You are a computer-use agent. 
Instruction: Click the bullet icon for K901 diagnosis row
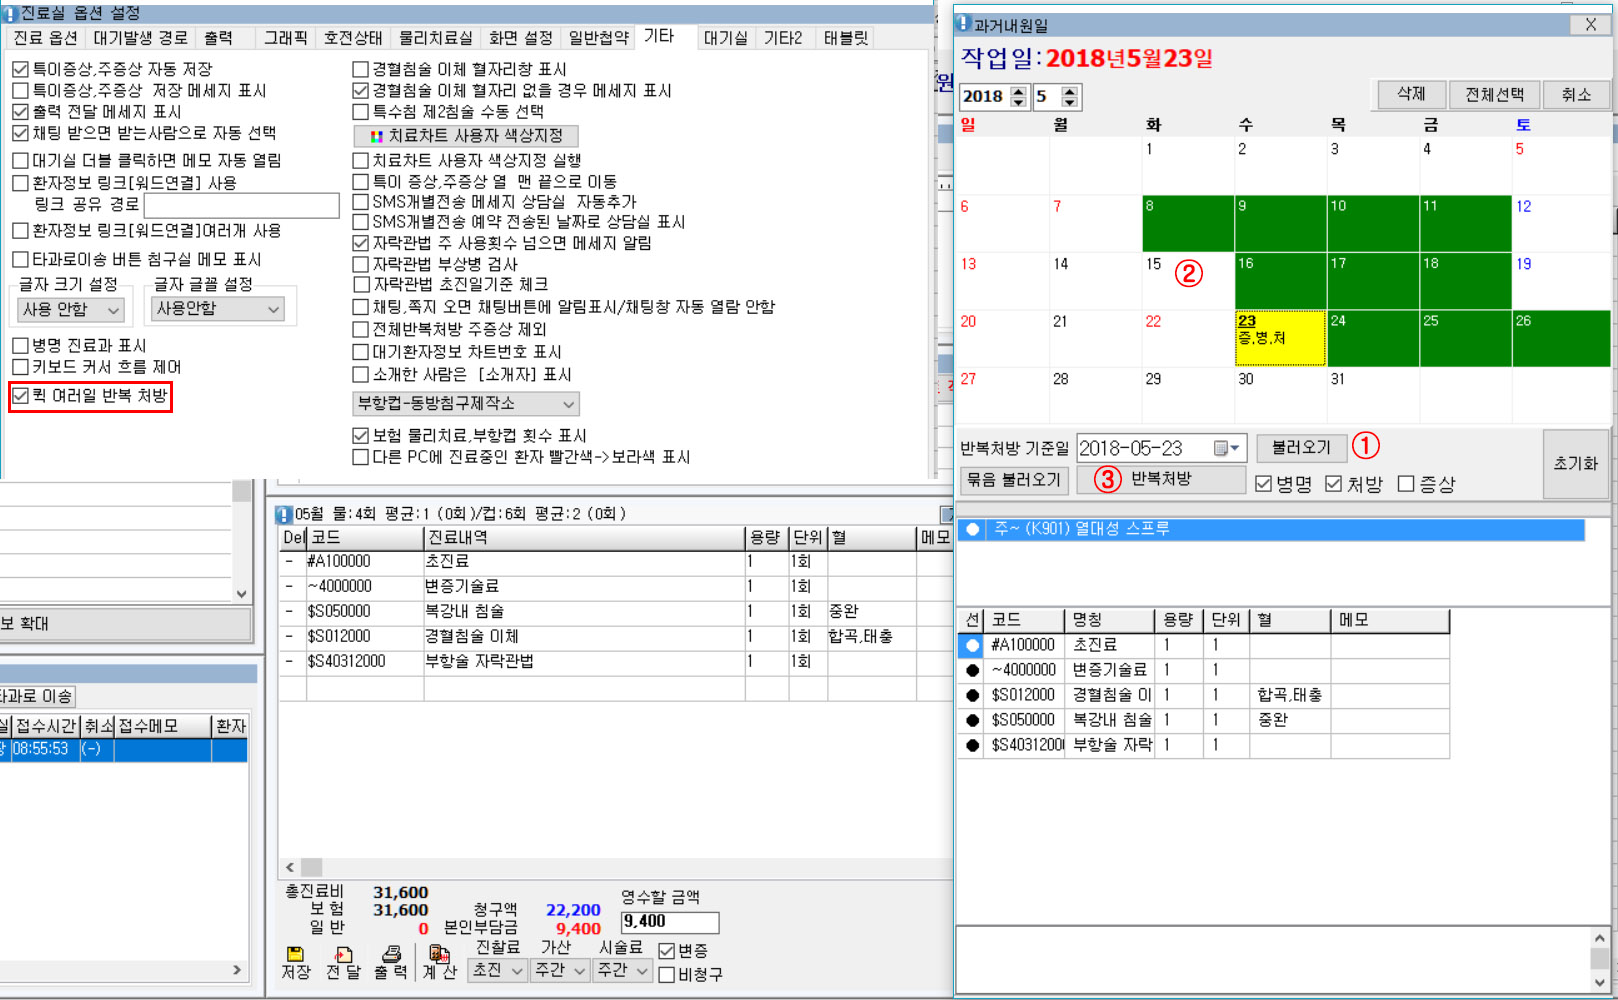pos(972,529)
